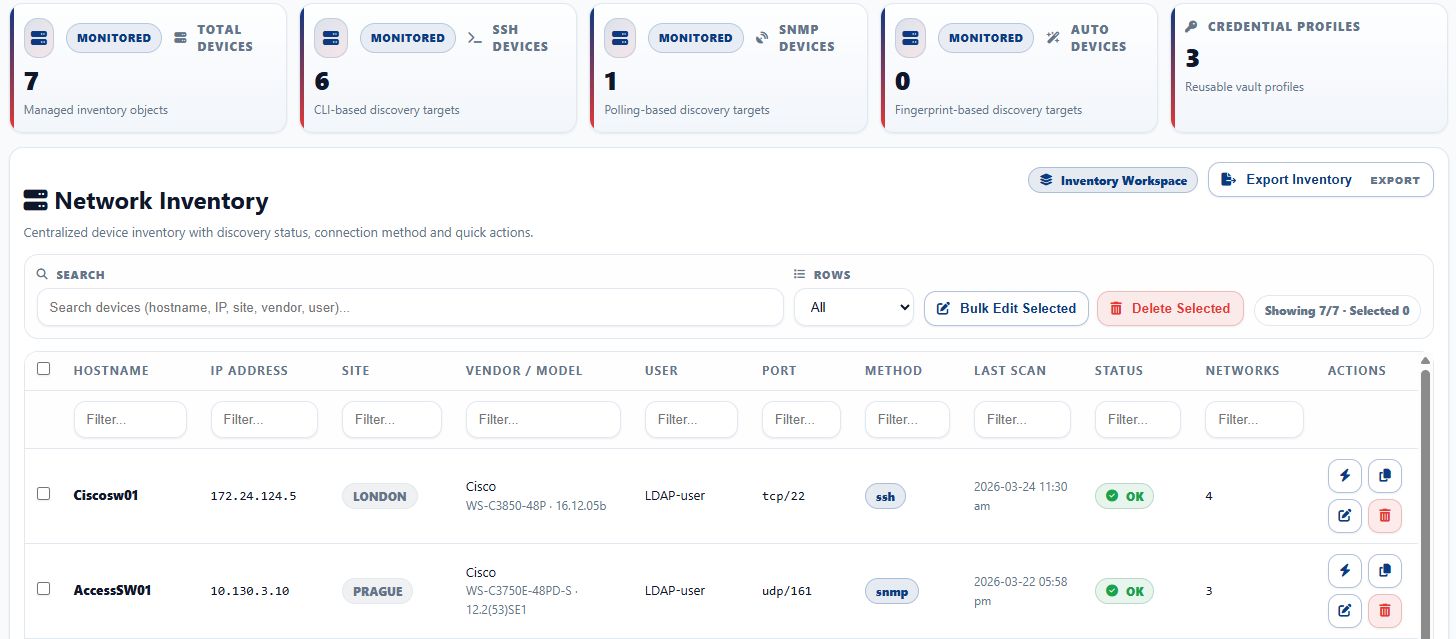Click the Site column filter box
The width and height of the screenshot is (1456, 639).
click(x=392, y=420)
